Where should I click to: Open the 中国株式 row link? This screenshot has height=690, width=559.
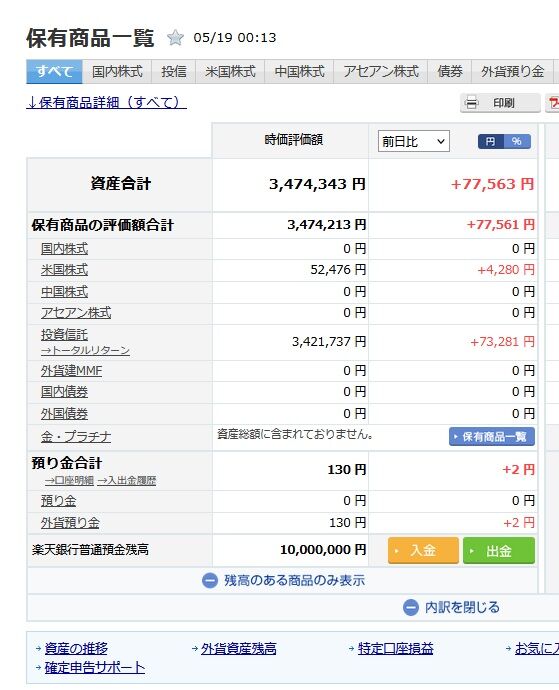(x=64, y=292)
